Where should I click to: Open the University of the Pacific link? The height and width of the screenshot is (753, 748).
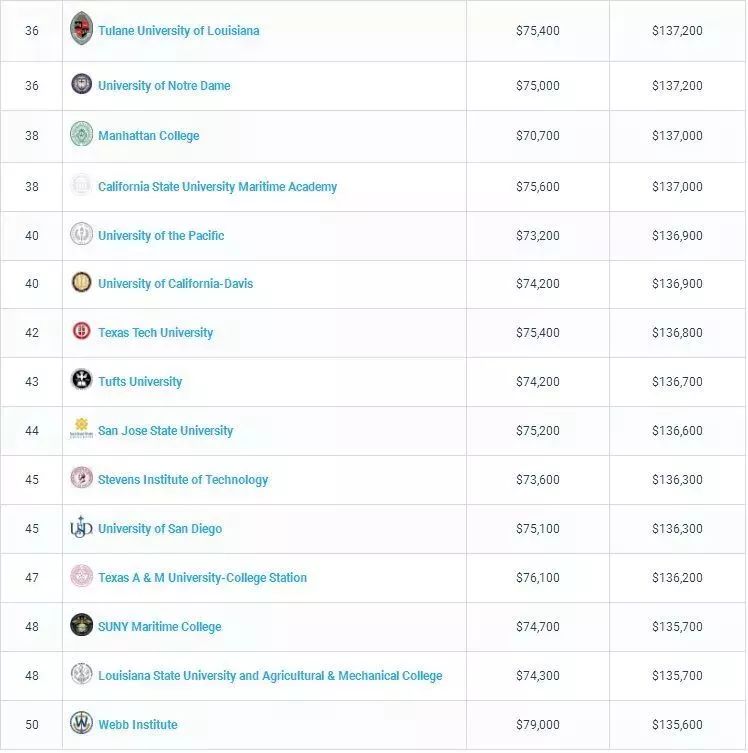tap(161, 236)
